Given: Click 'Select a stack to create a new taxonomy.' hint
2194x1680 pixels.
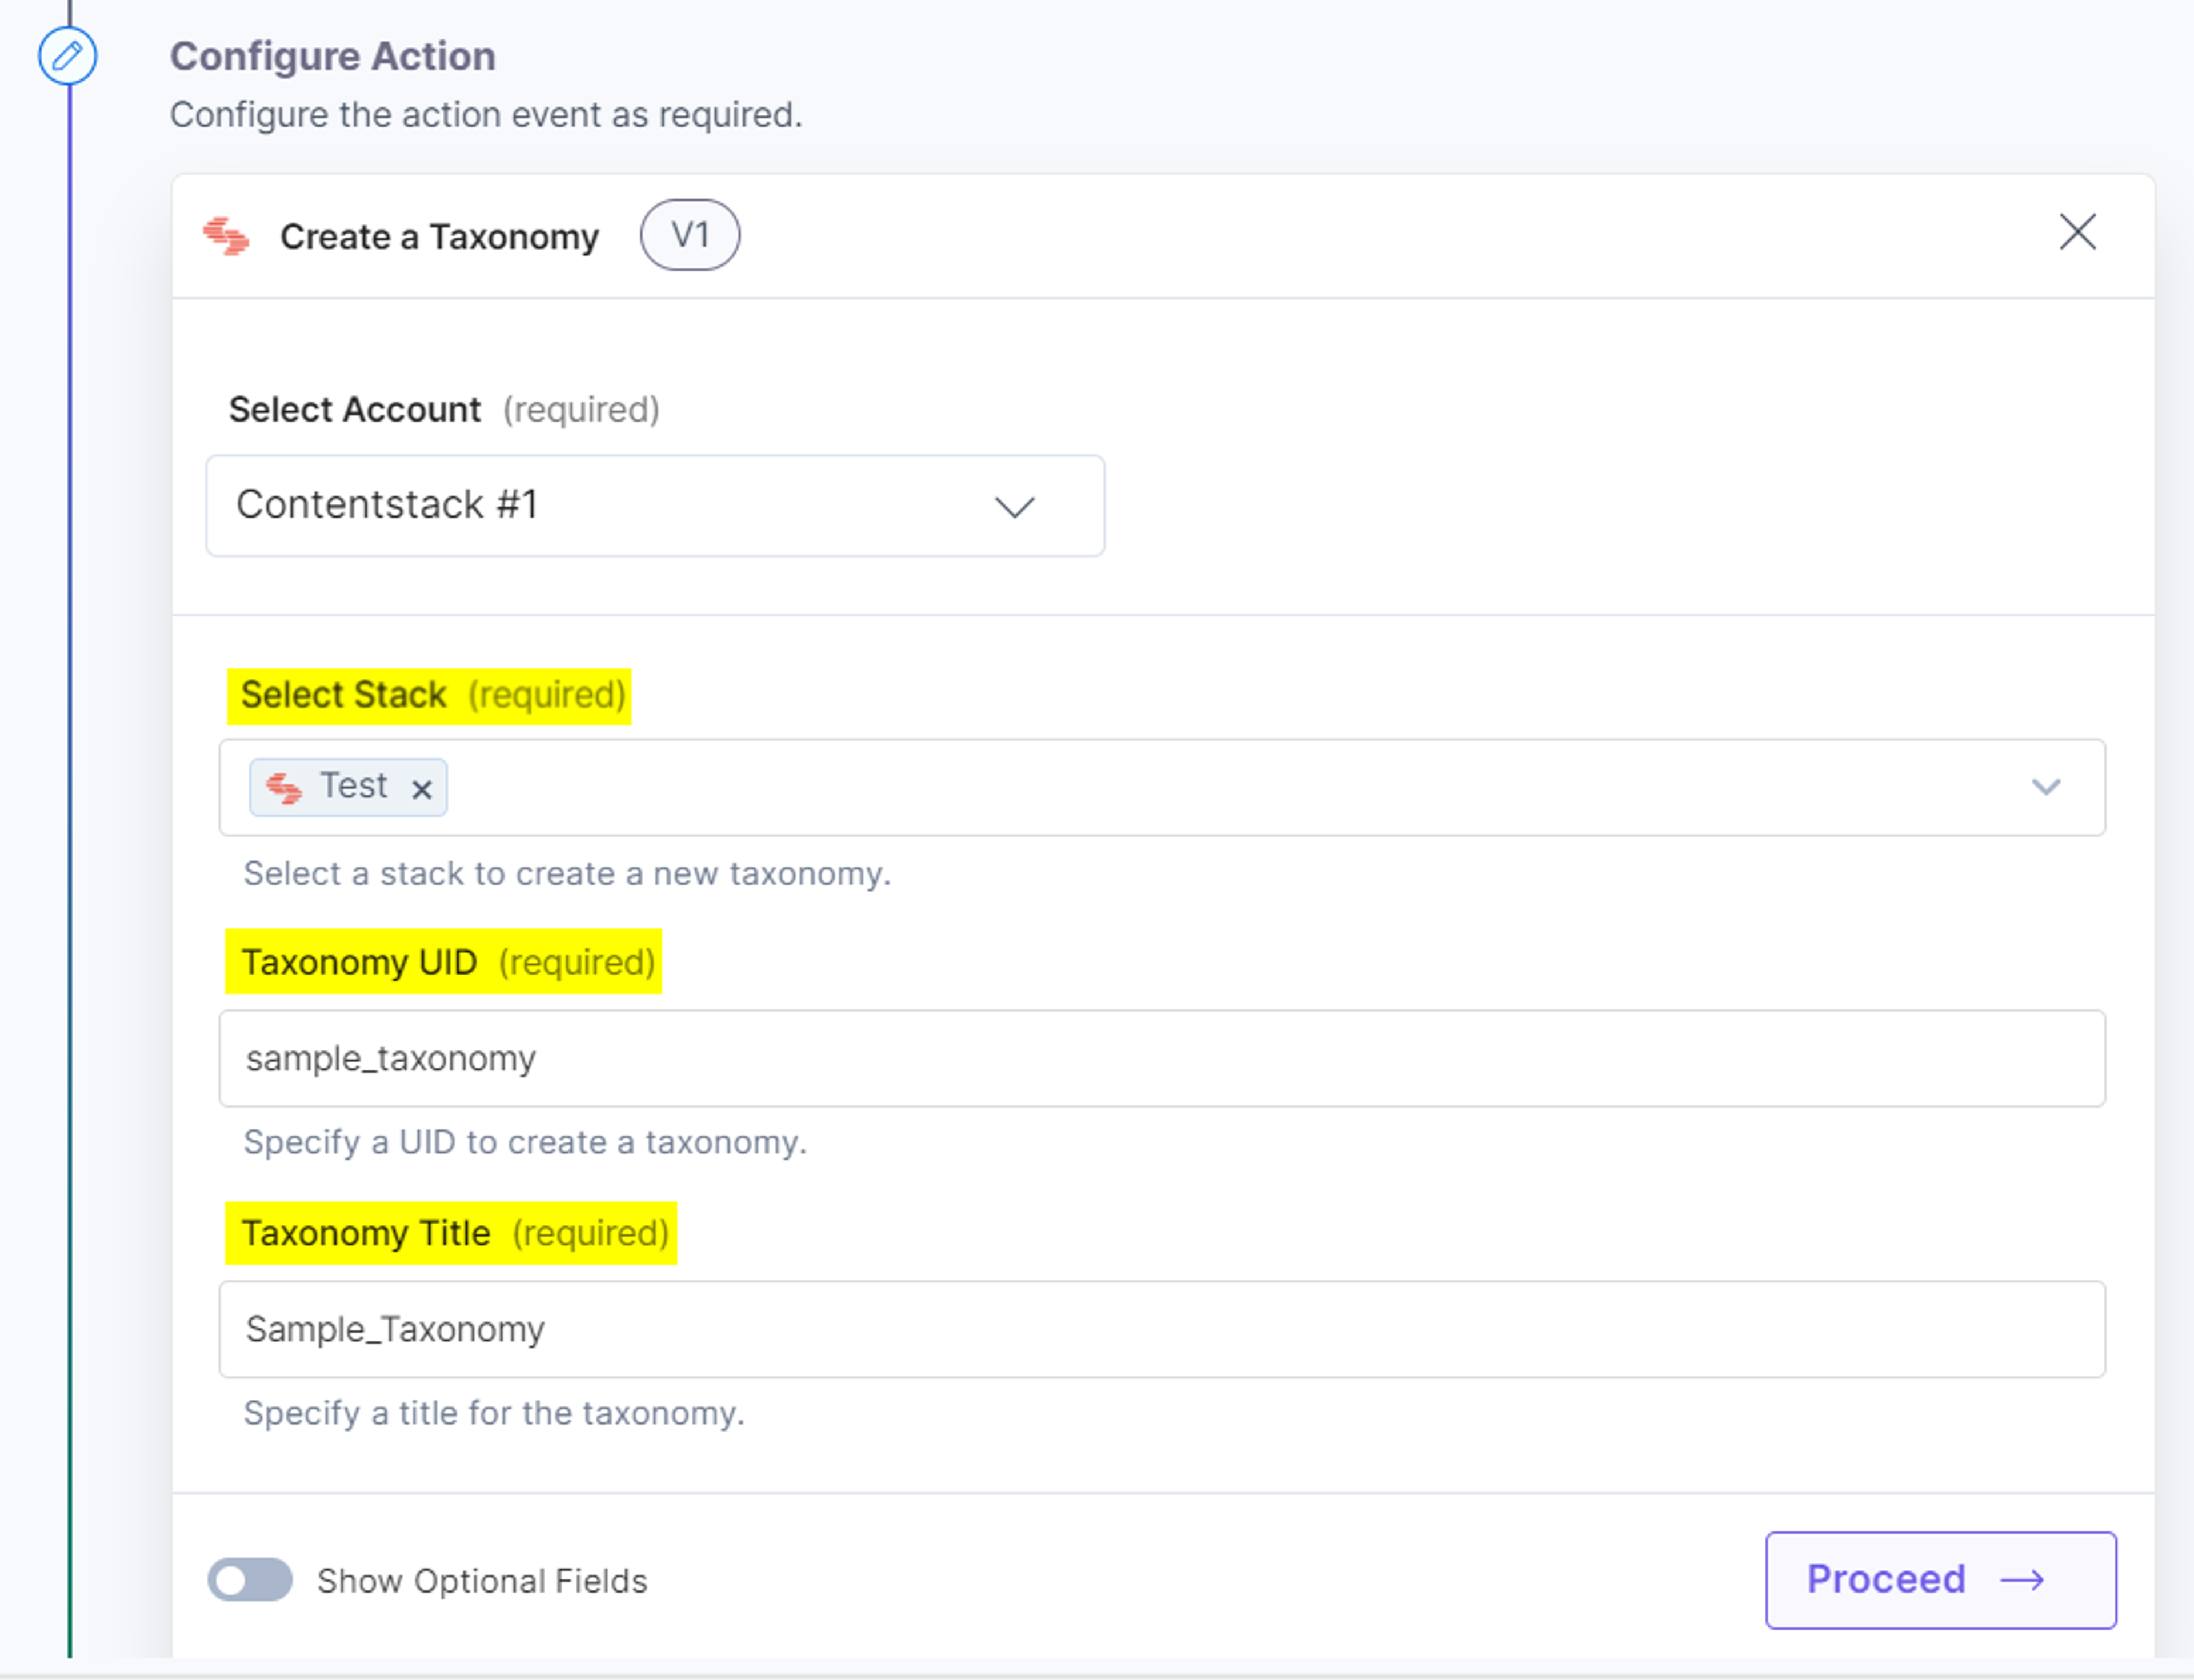Looking at the screenshot, I should [567, 873].
